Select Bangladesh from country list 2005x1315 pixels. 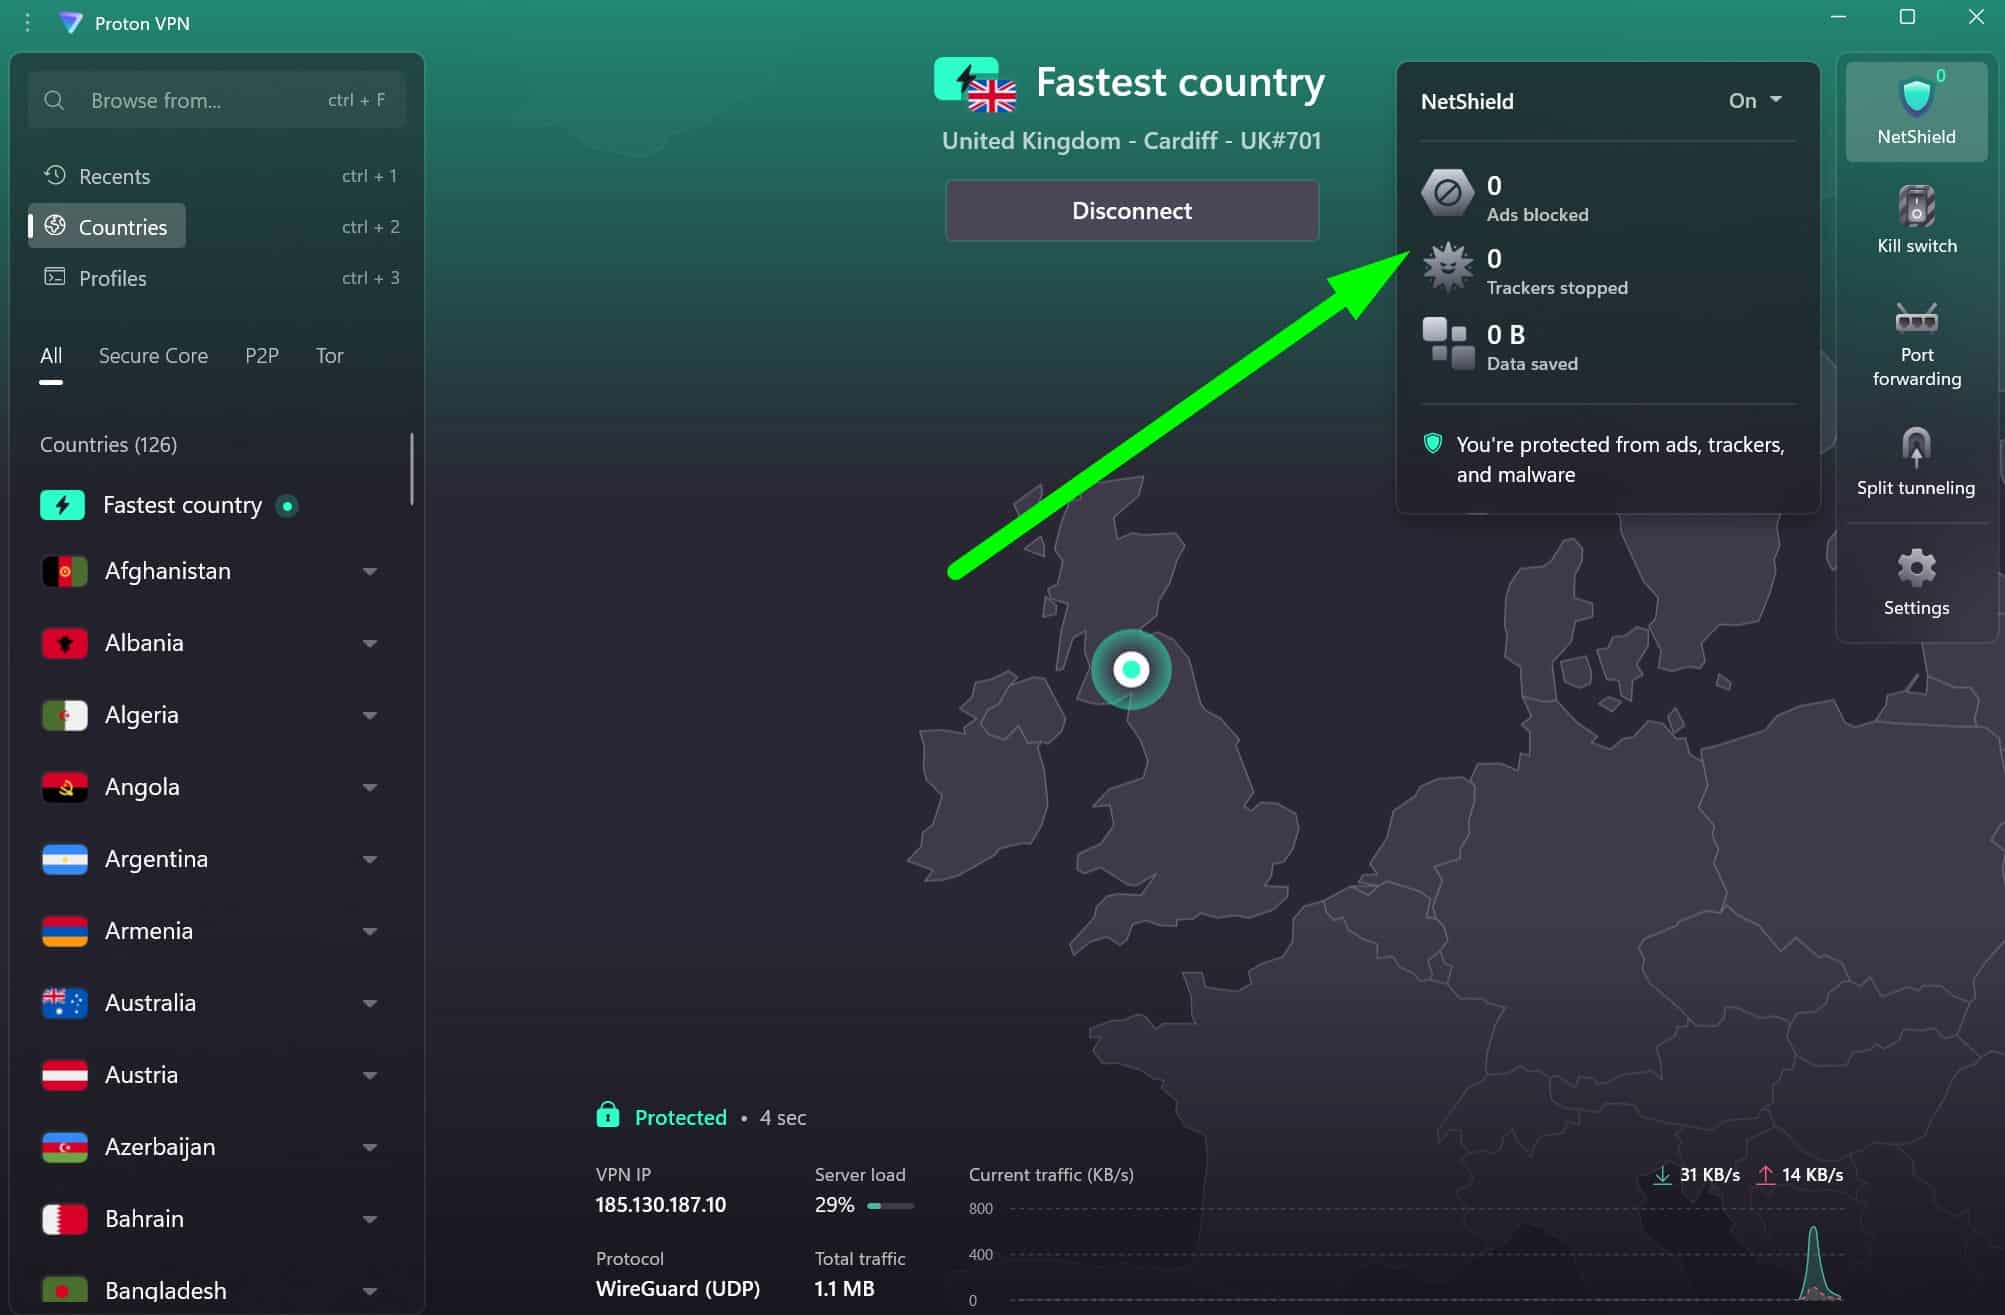(165, 1291)
